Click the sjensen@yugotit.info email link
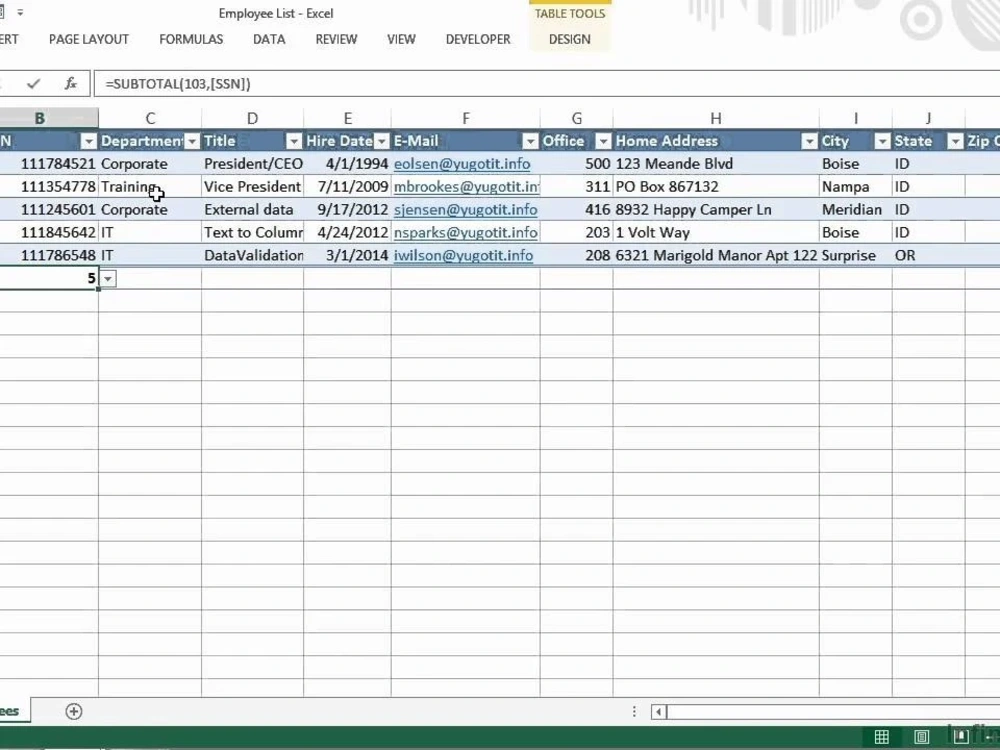Image resolution: width=1000 pixels, height=750 pixels. pyautogui.click(x=466, y=210)
